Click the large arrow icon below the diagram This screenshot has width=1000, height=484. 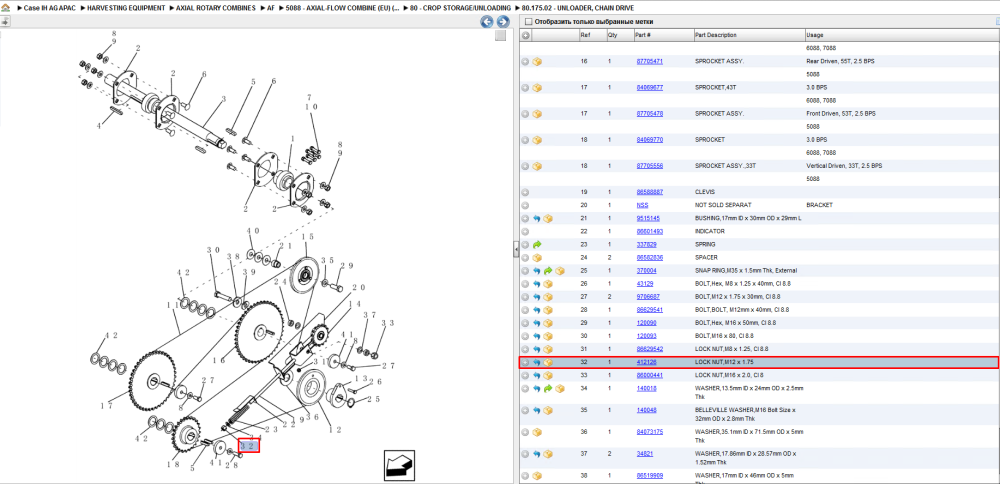pyautogui.click(x=399, y=465)
